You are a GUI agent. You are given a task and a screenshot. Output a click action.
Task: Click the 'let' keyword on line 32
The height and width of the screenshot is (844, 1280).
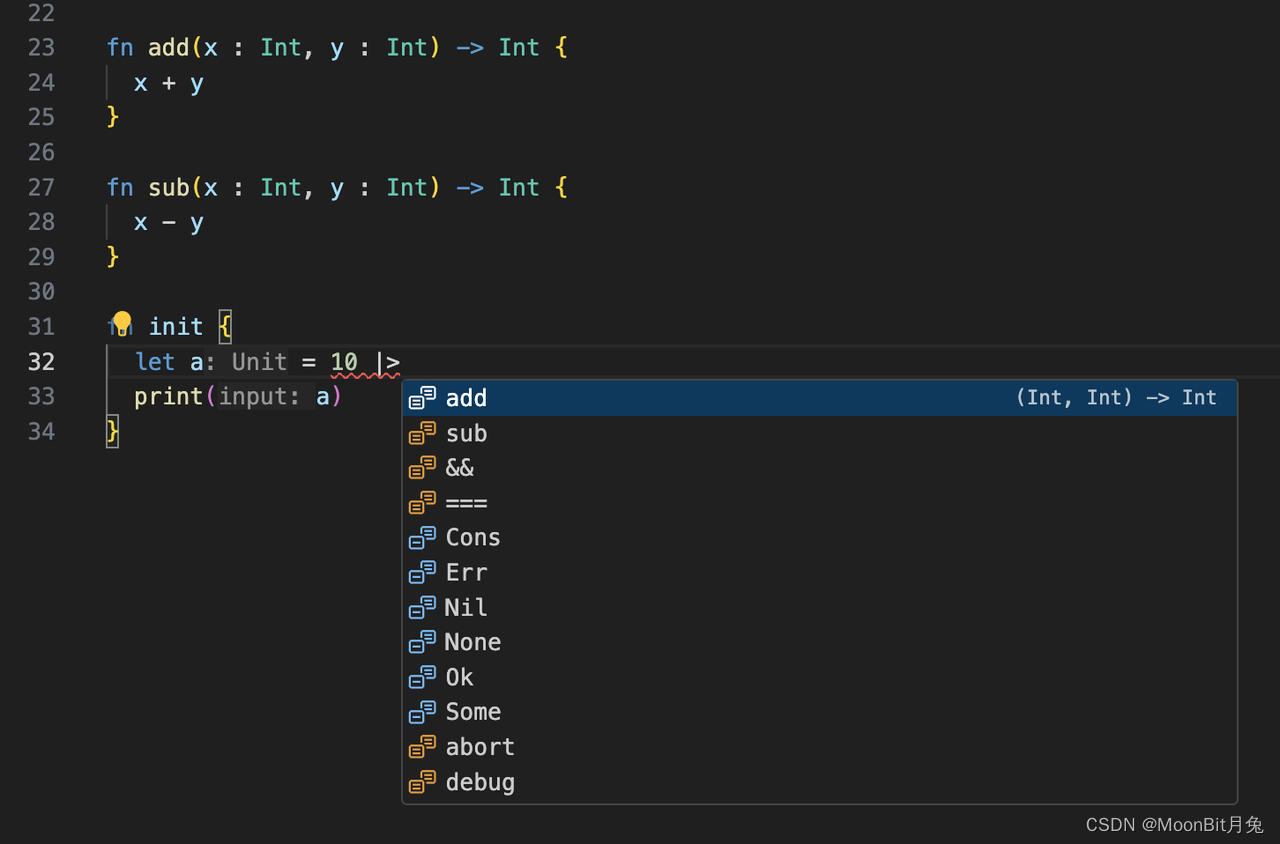(x=155, y=362)
